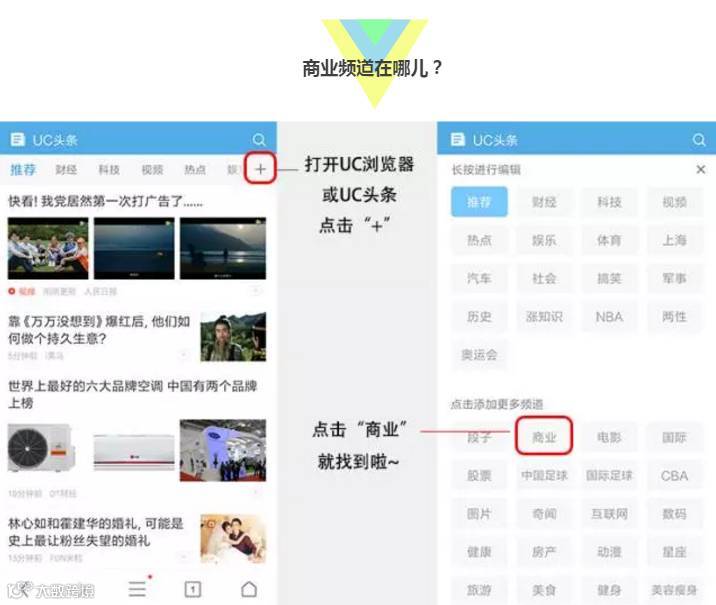716x605 pixels.
Task: Select the 两性 channel
Action: (x=674, y=316)
